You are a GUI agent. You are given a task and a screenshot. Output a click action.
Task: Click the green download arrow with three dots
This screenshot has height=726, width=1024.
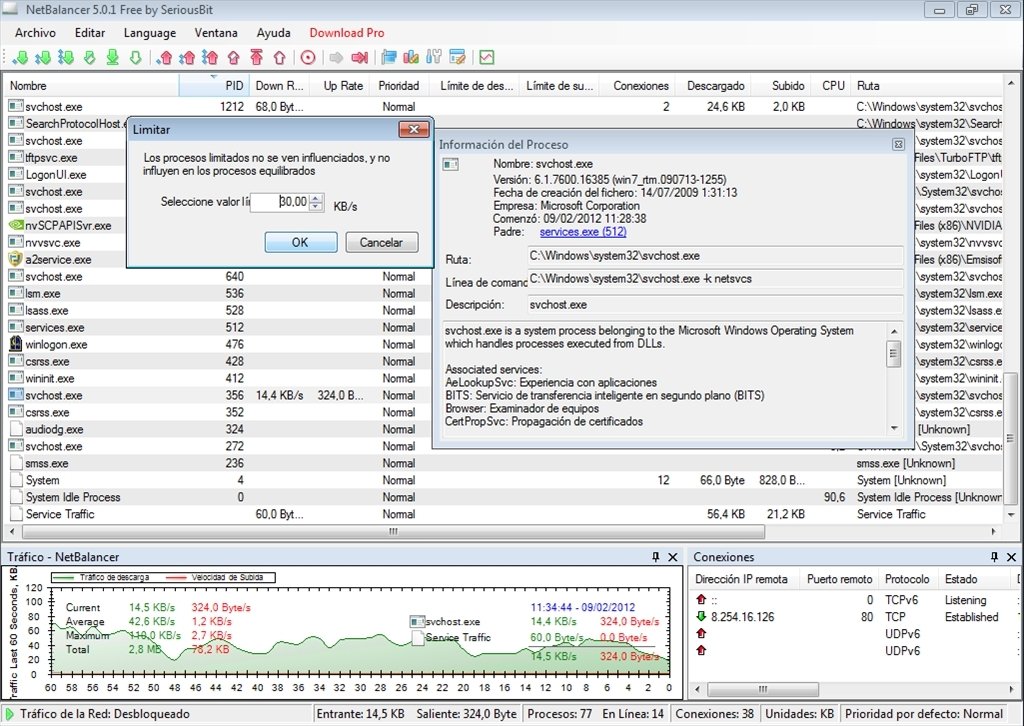tap(66, 57)
